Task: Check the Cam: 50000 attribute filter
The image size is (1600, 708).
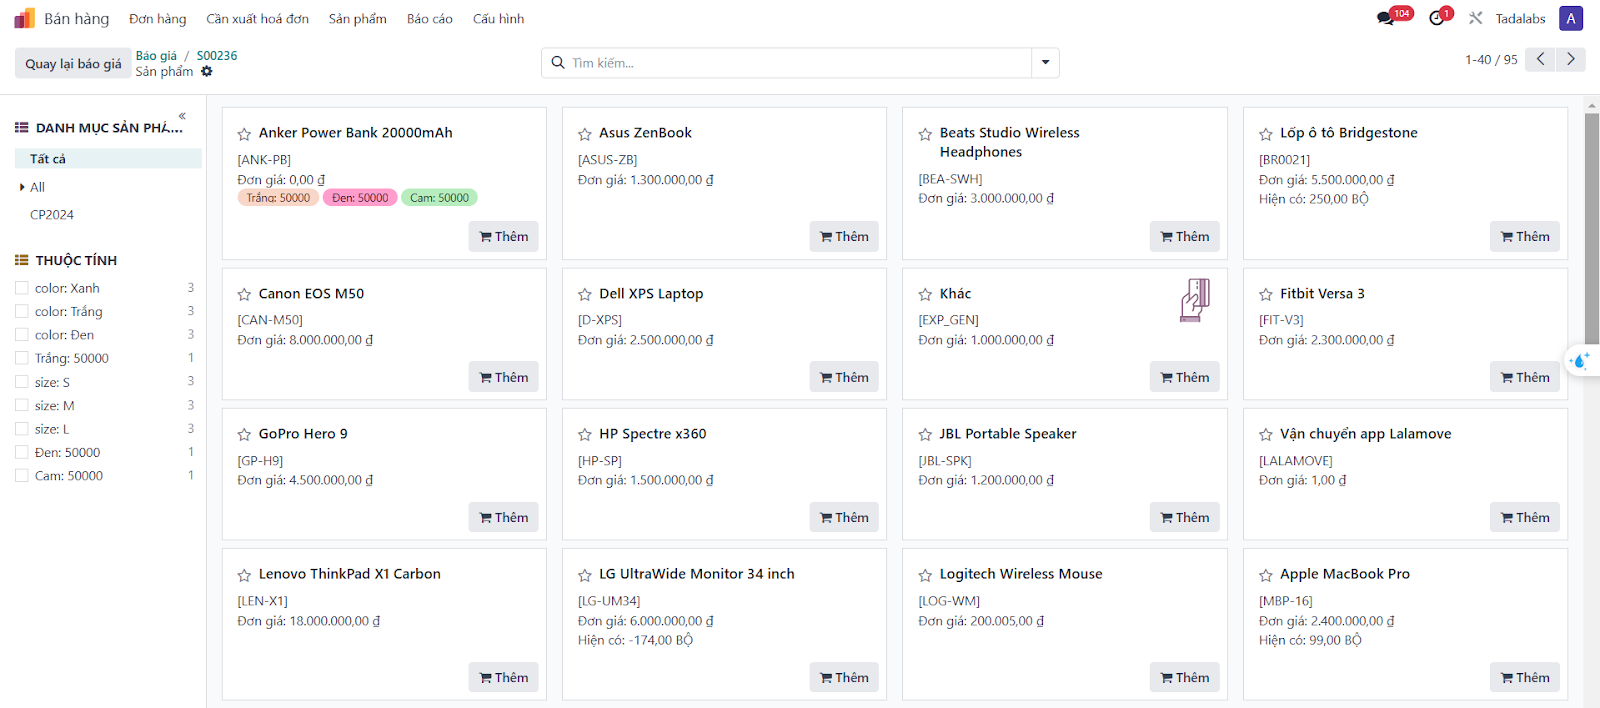Action: tap(22, 476)
